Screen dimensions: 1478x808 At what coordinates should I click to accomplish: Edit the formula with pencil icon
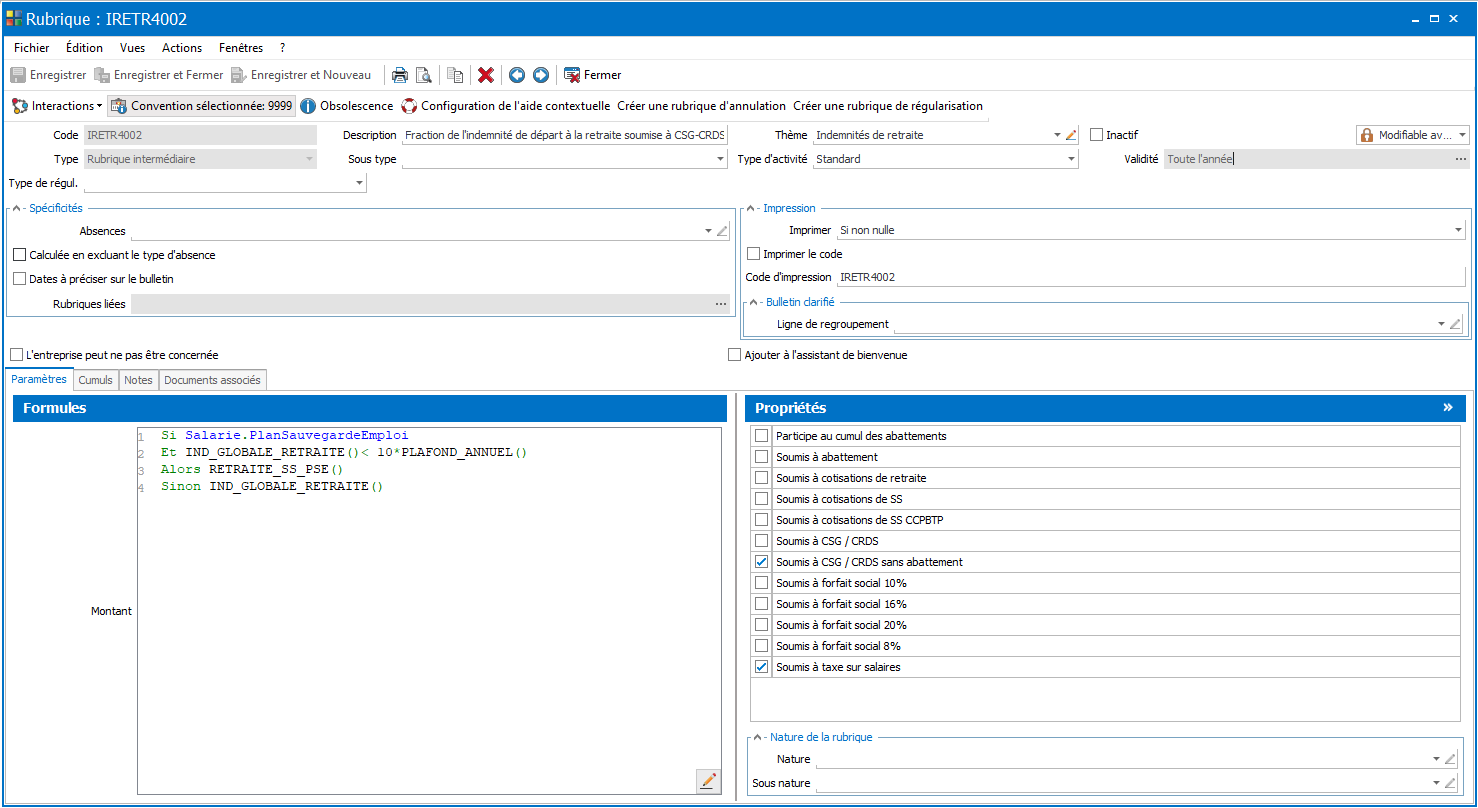[708, 781]
